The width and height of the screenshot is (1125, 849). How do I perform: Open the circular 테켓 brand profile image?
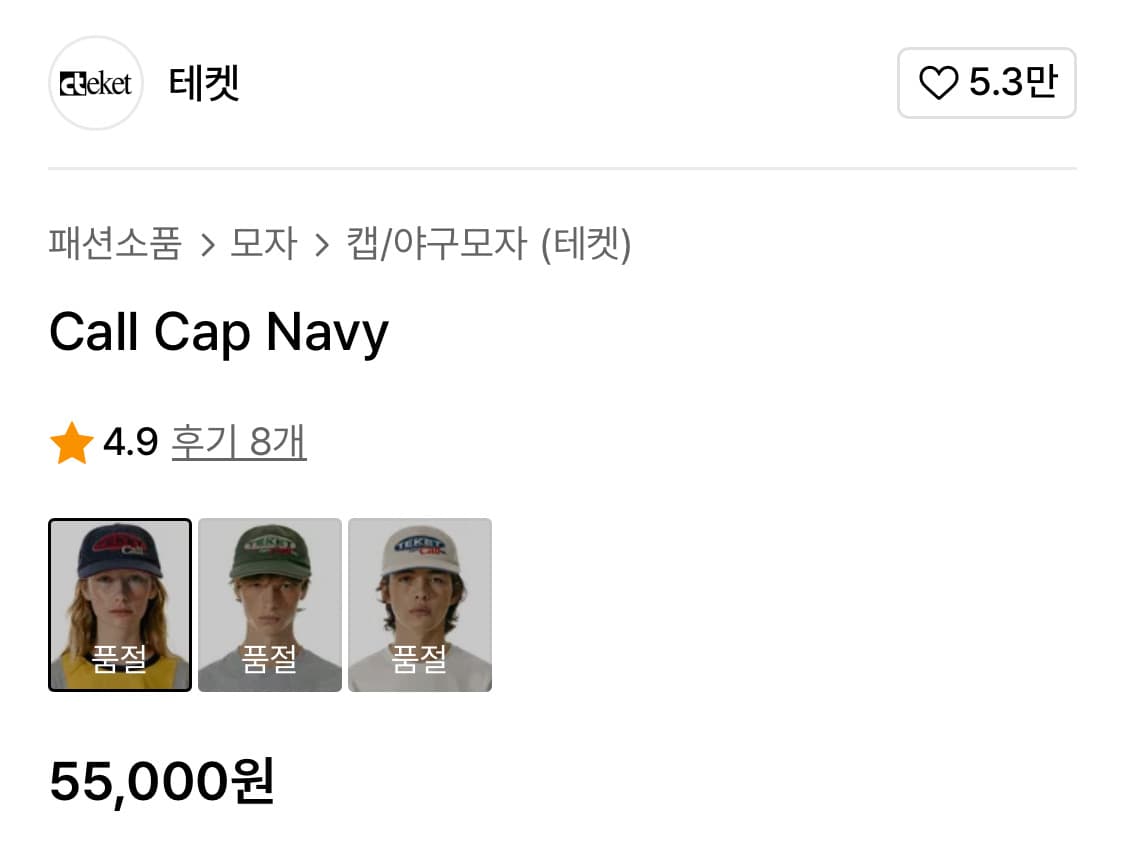coord(95,83)
